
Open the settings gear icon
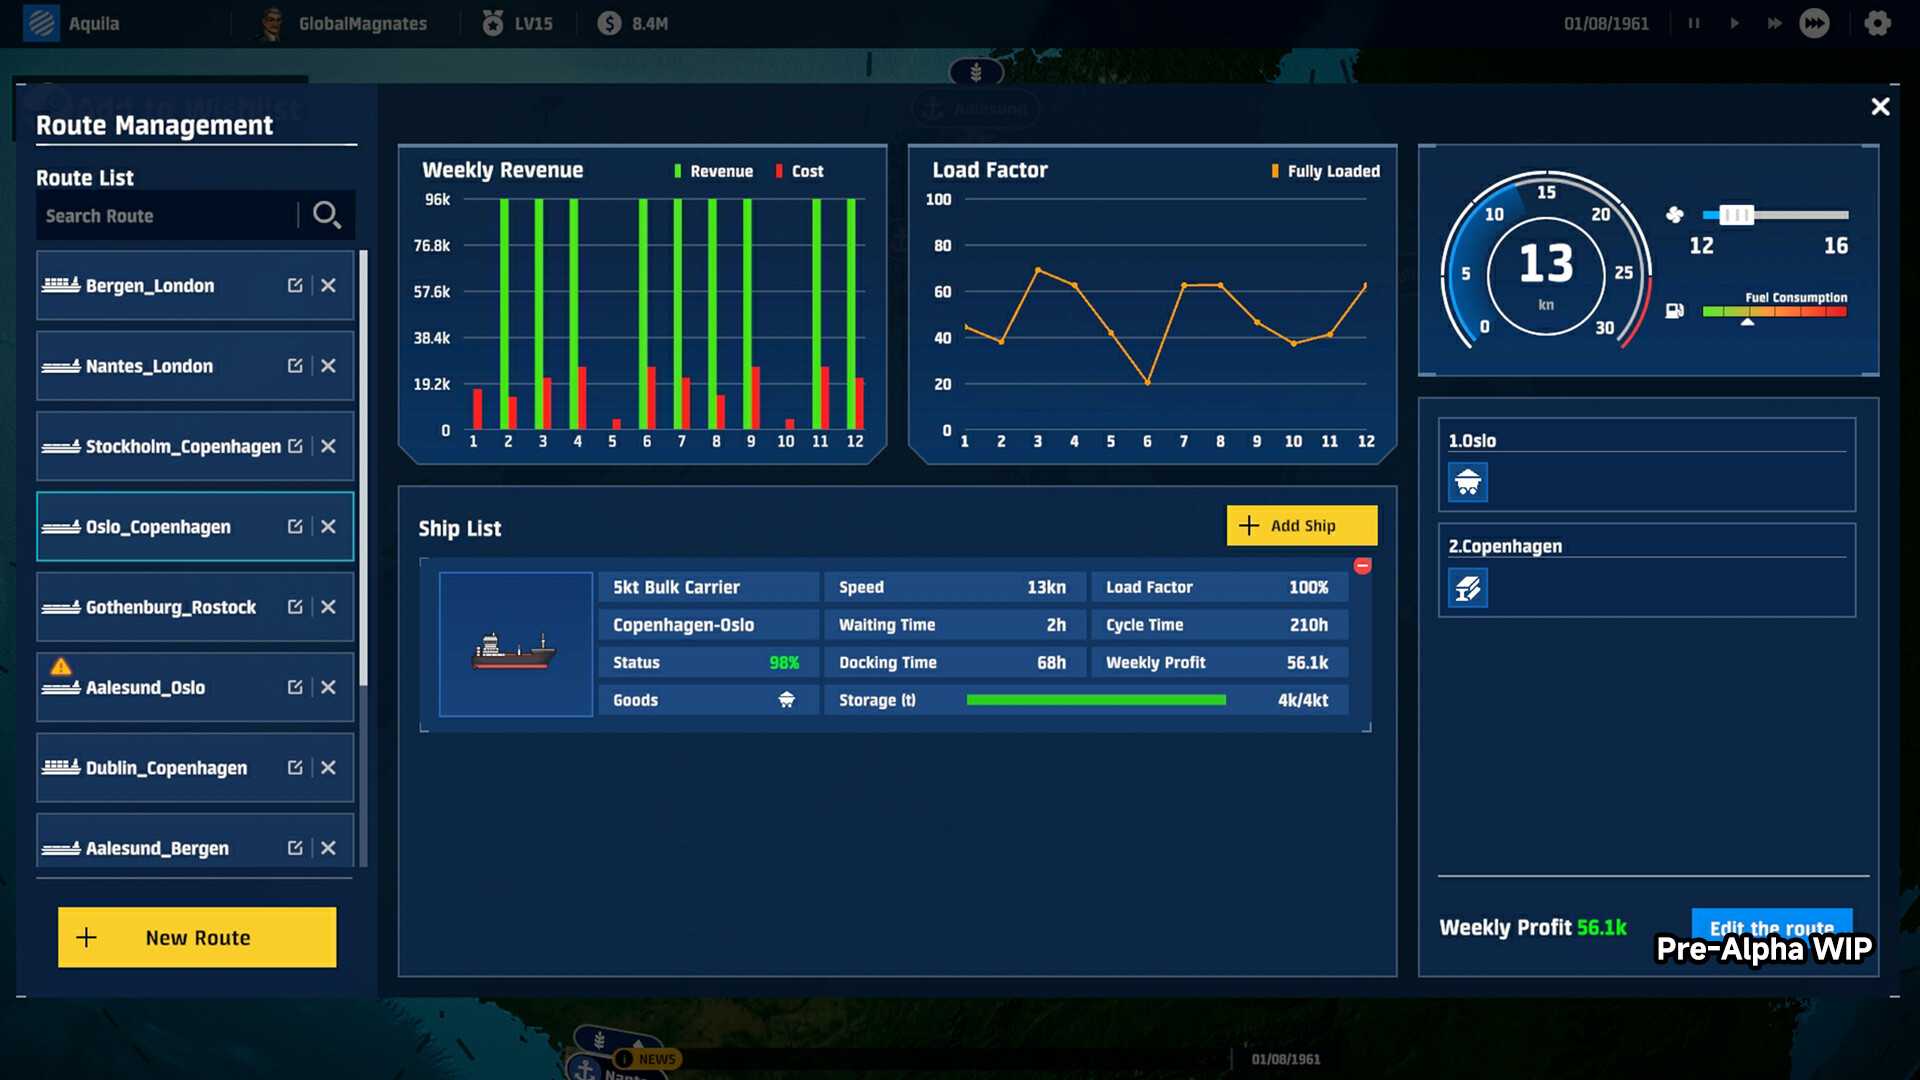tap(1879, 22)
